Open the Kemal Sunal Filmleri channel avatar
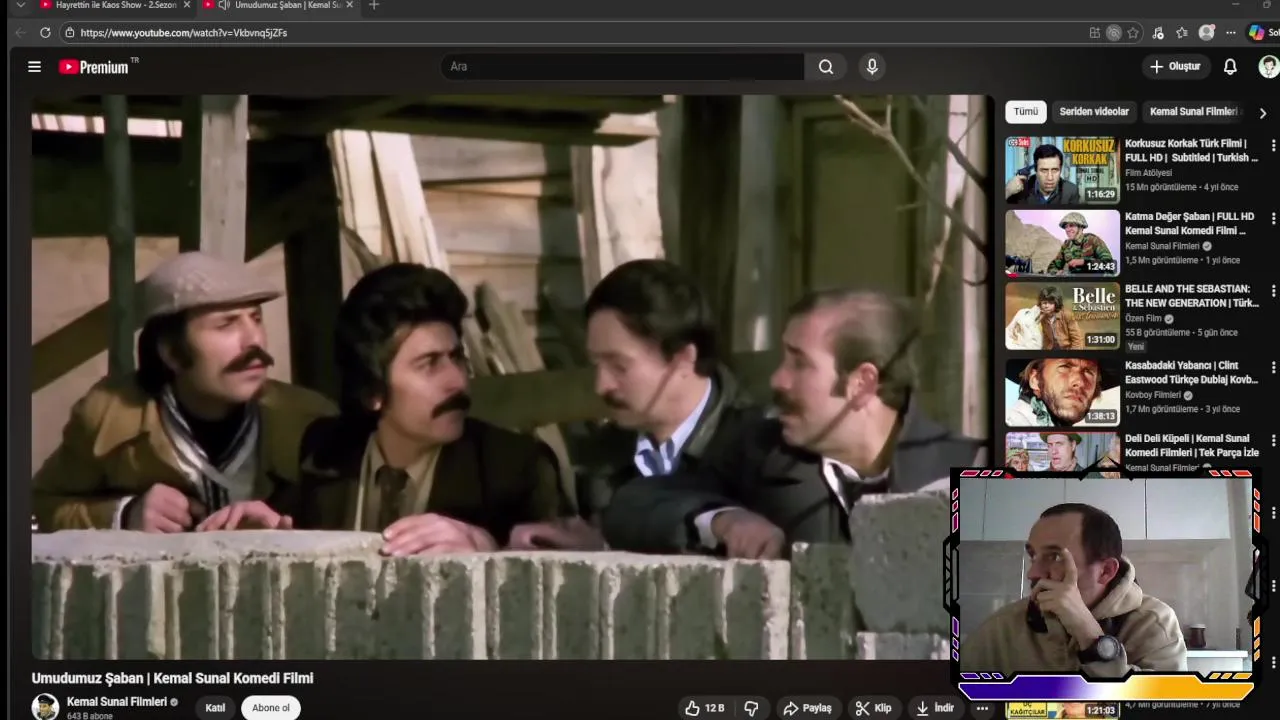The height and width of the screenshot is (720, 1280). [x=45, y=706]
